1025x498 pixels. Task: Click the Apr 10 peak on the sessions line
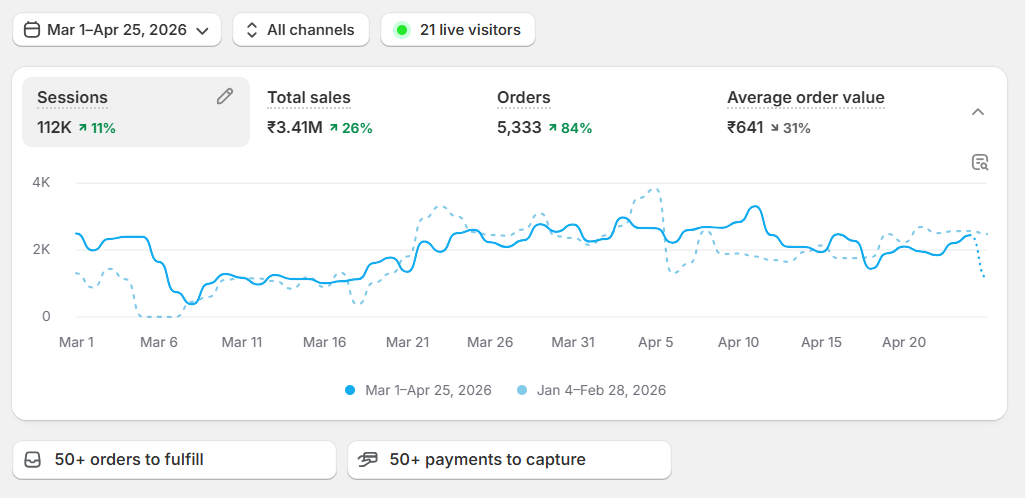click(x=754, y=207)
